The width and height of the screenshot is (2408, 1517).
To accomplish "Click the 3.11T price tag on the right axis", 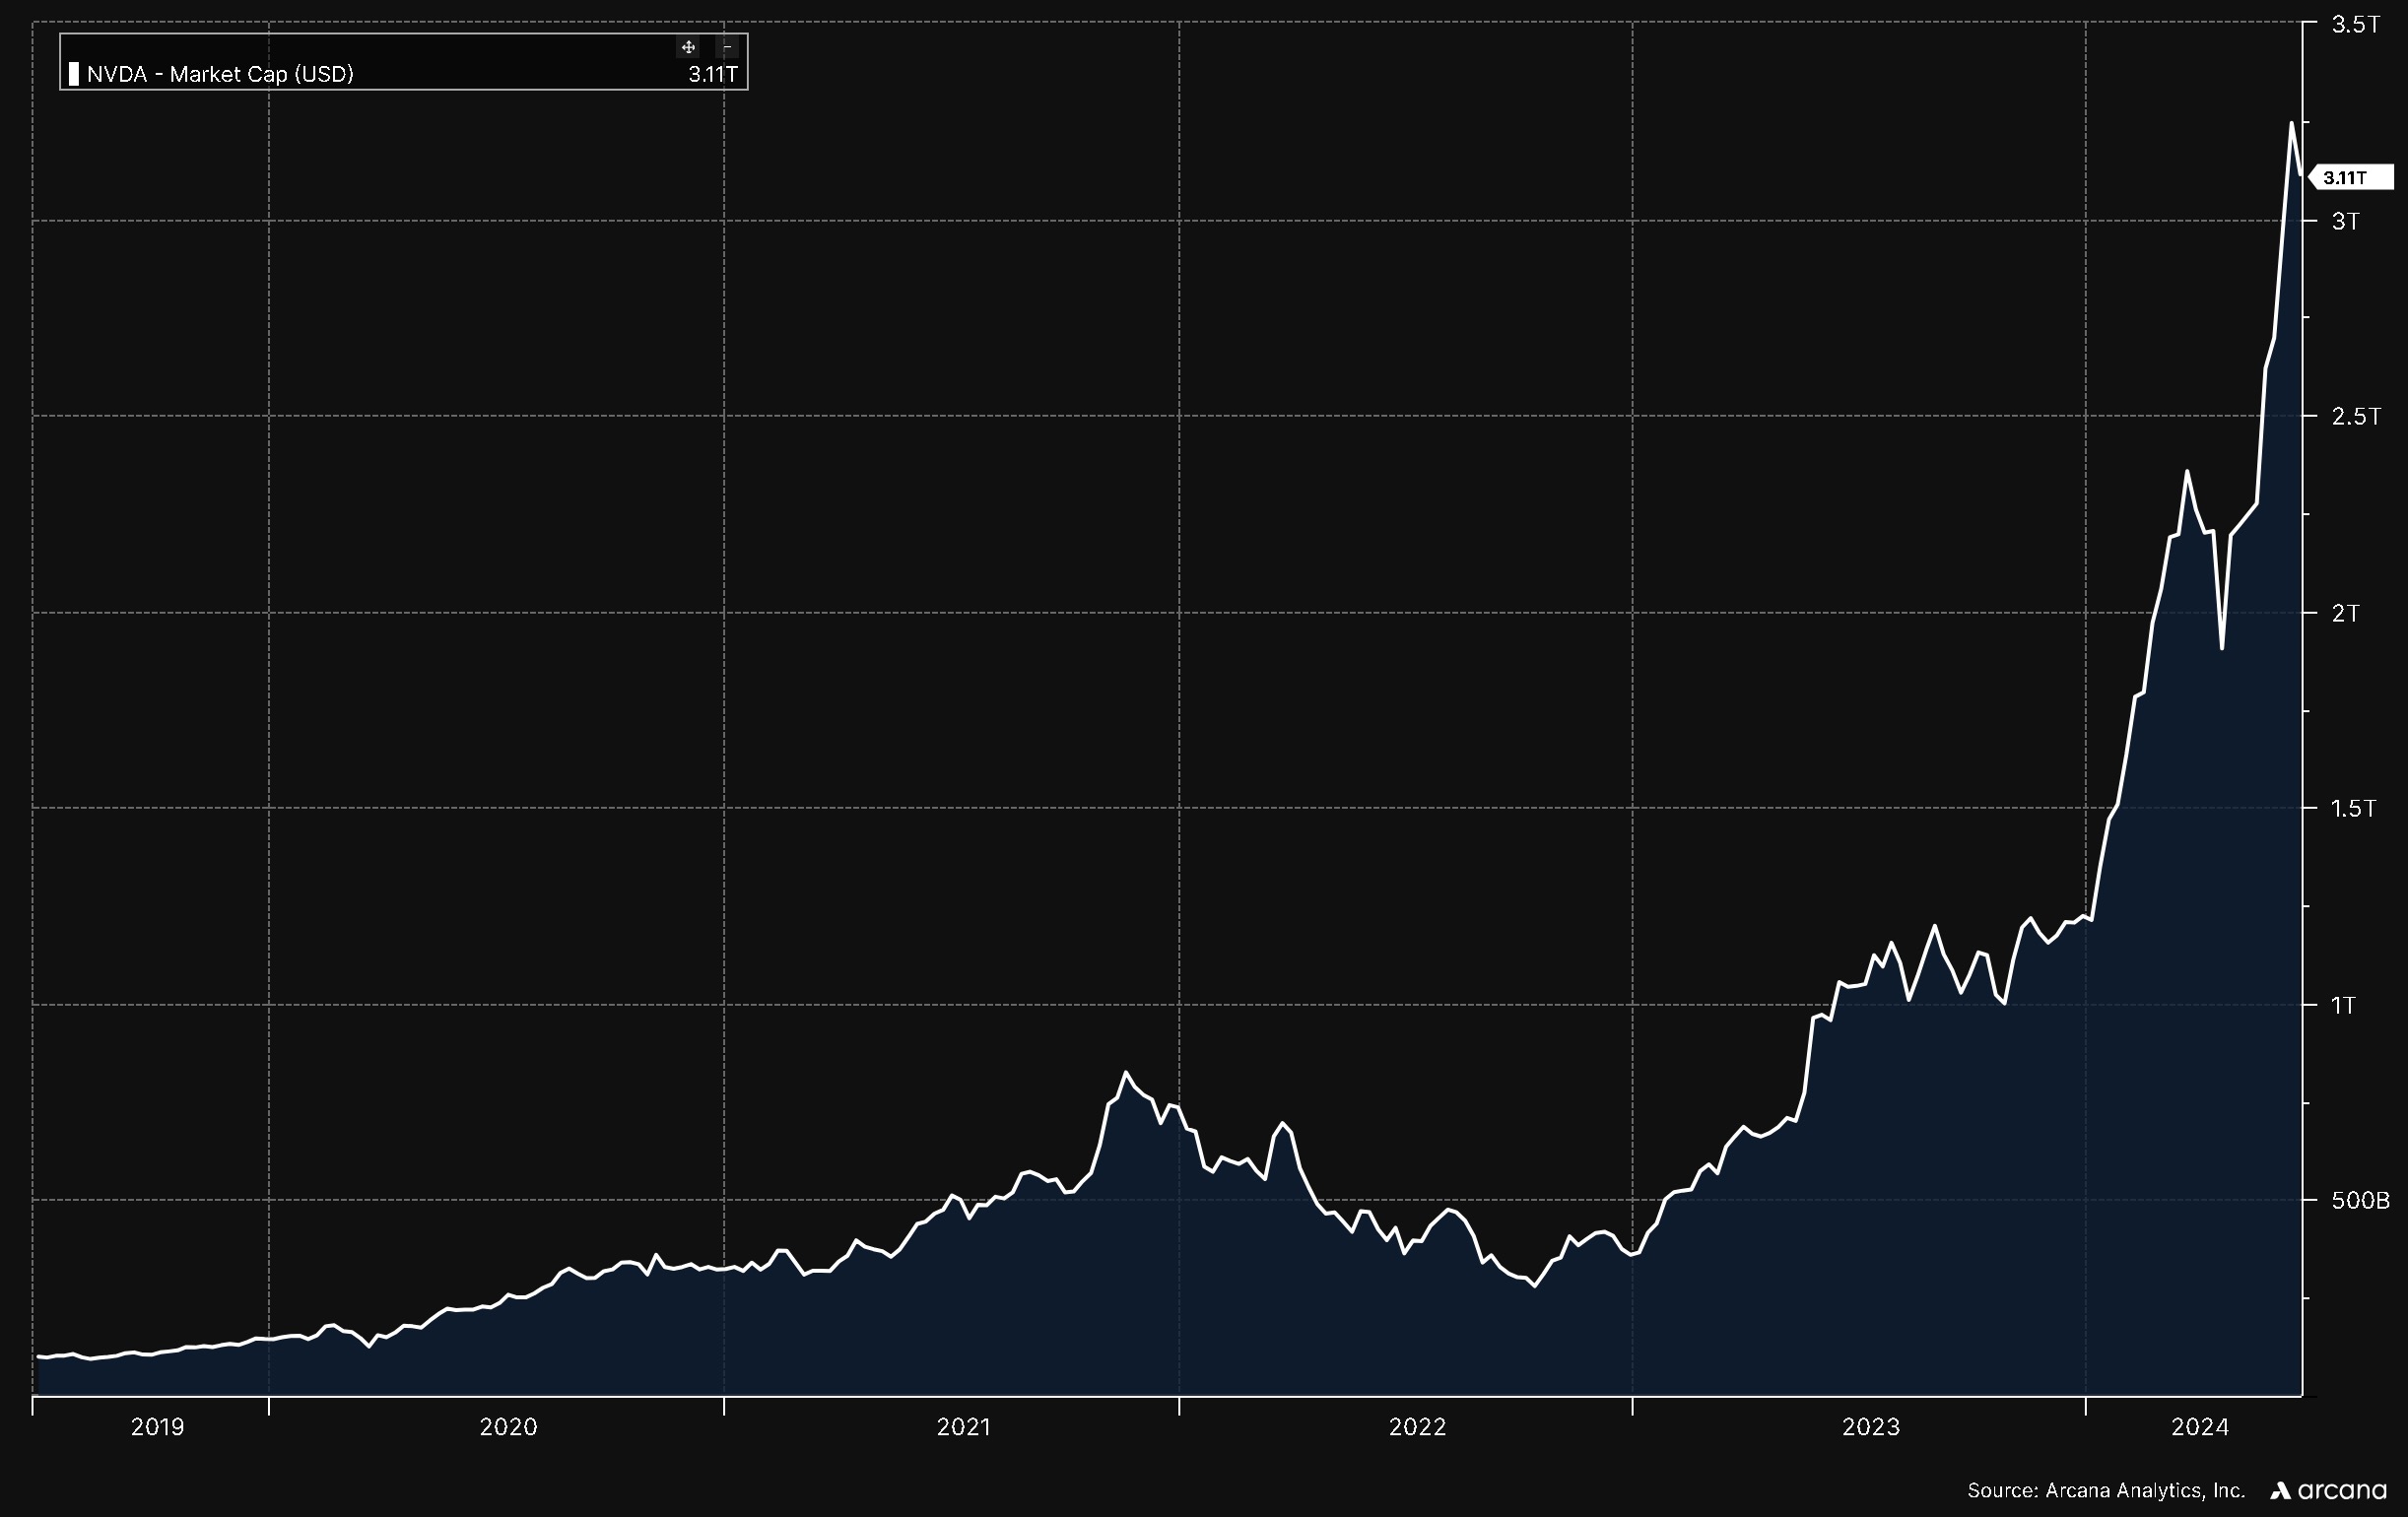I will point(2350,178).
